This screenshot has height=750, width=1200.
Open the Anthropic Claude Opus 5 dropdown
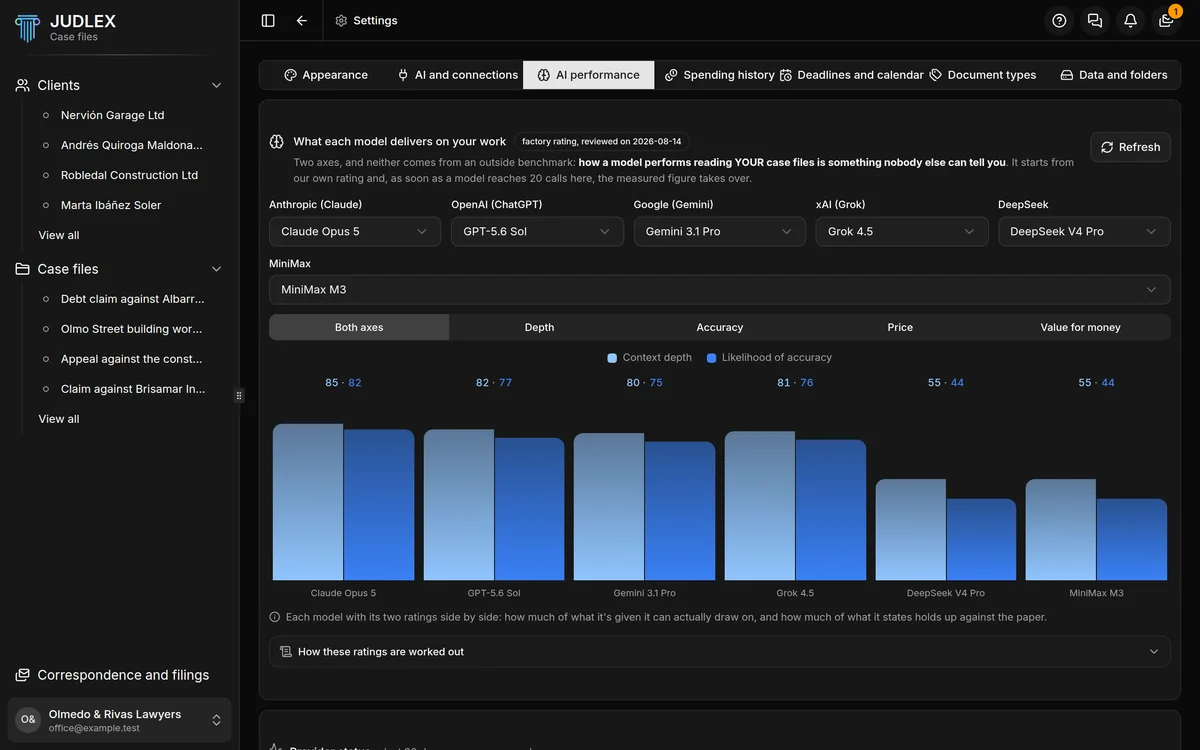point(355,231)
